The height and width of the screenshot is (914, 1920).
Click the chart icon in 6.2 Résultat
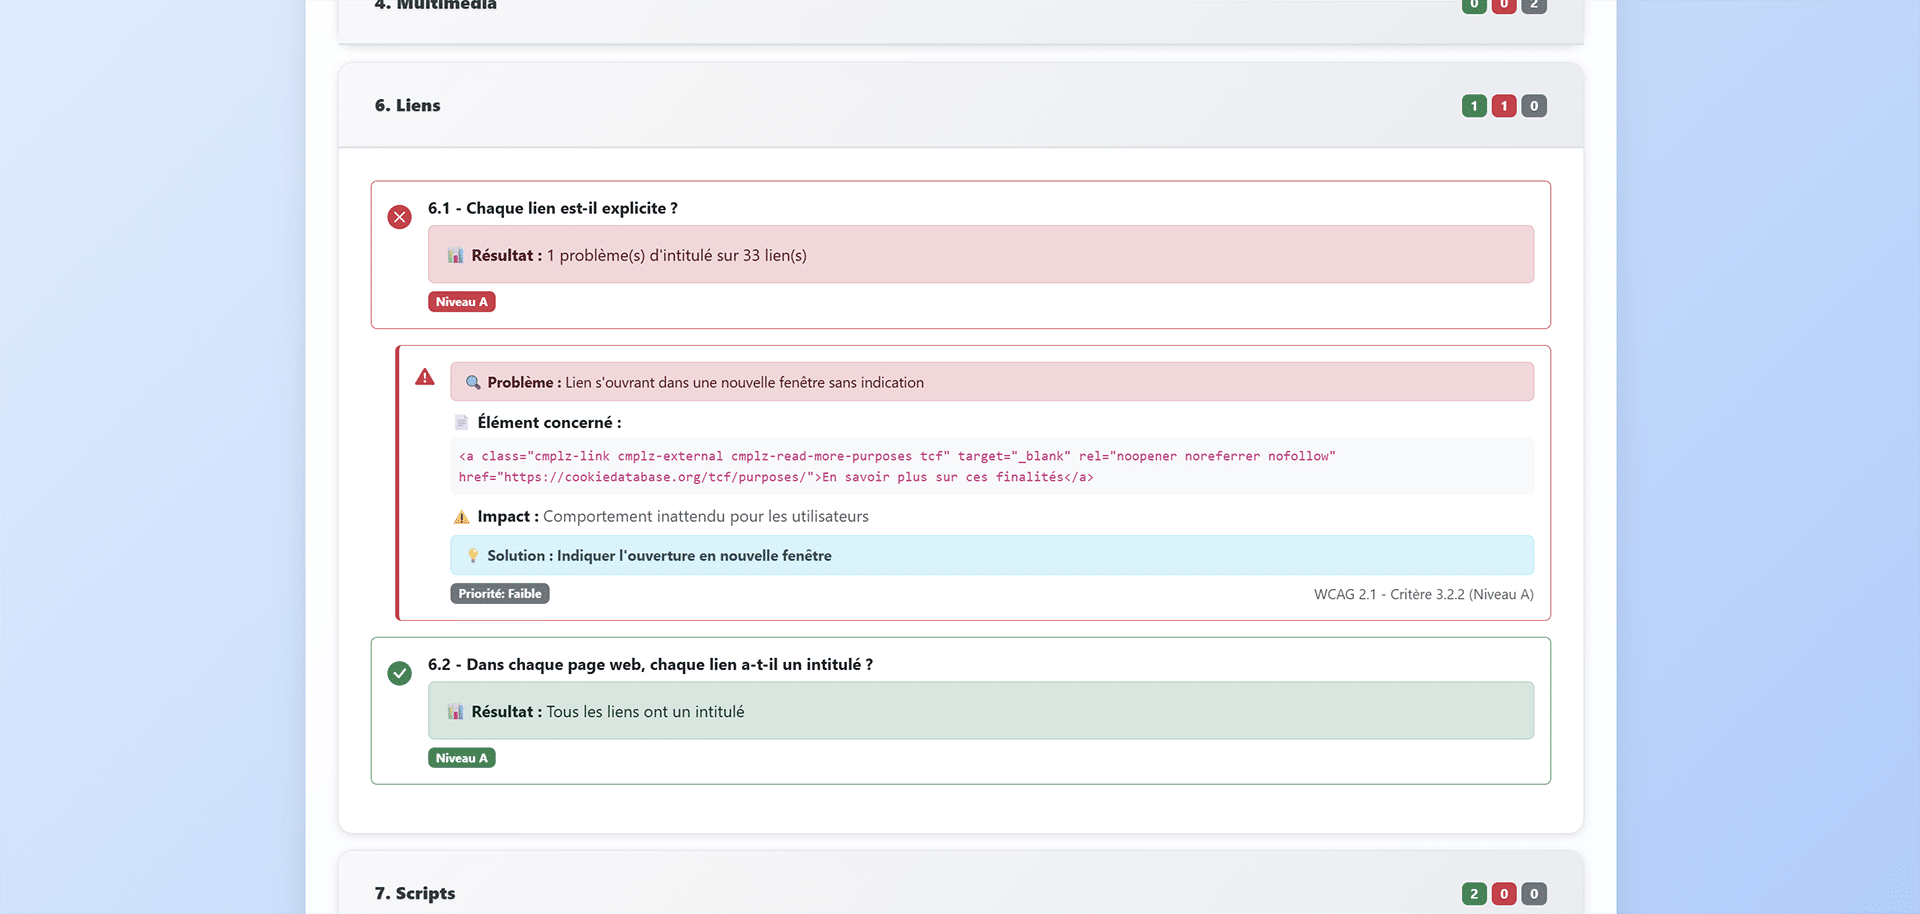click(455, 712)
